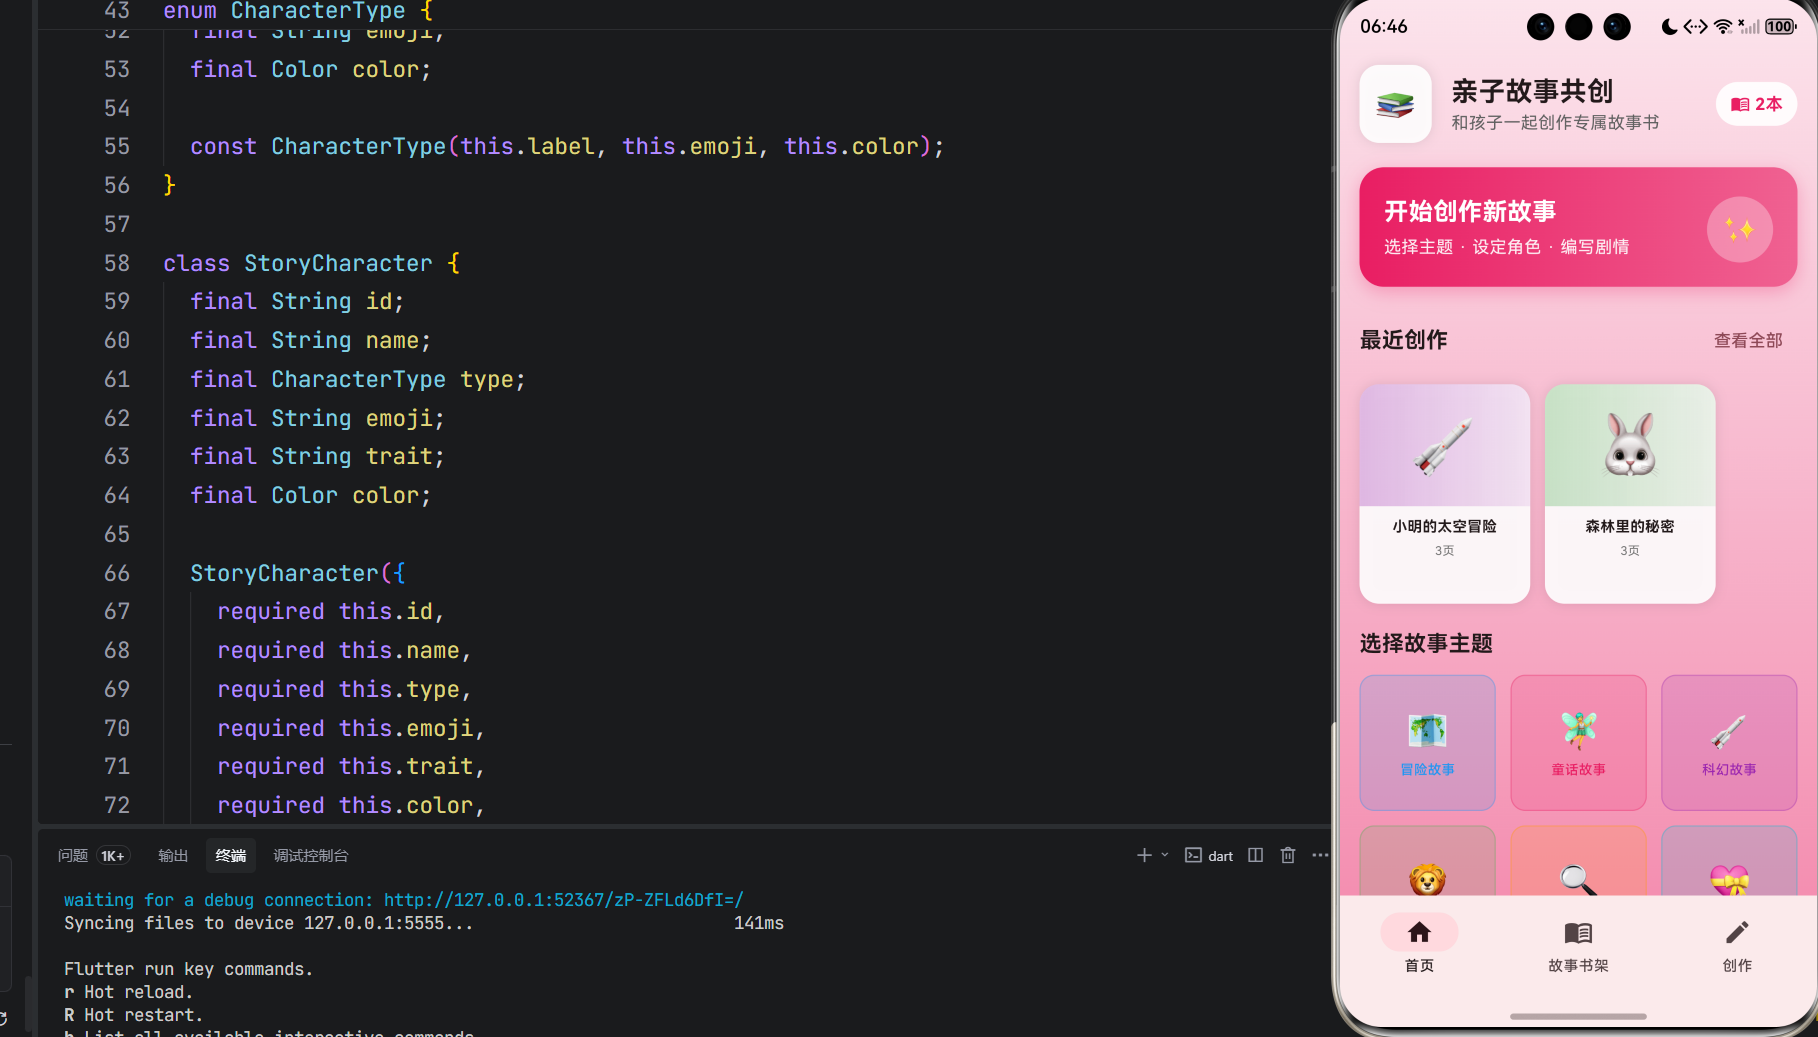
Task: Select the 童话故事 theme tile
Action: click(1578, 743)
